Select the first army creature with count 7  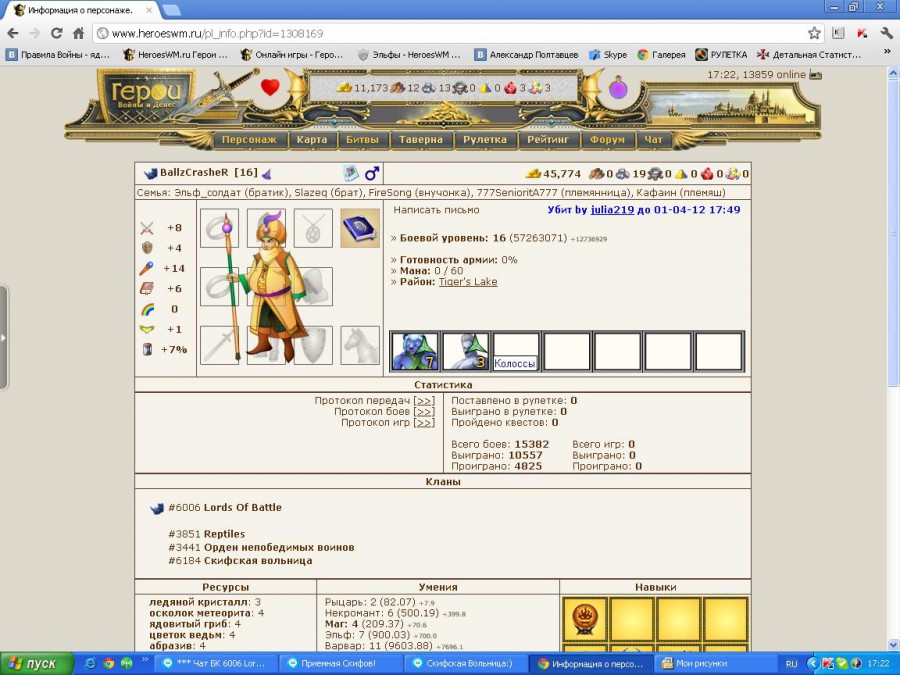pyautogui.click(x=414, y=351)
